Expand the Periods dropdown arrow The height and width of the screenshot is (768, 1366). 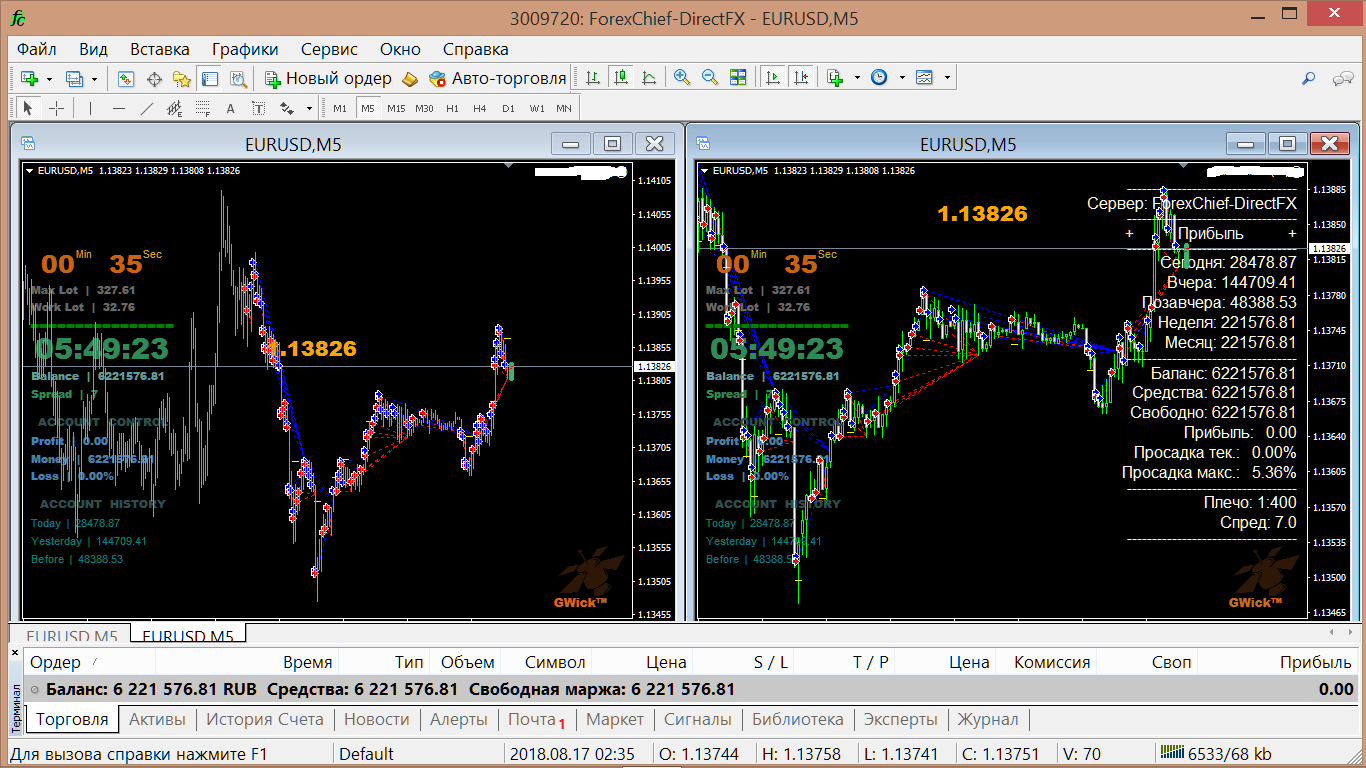[902, 78]
